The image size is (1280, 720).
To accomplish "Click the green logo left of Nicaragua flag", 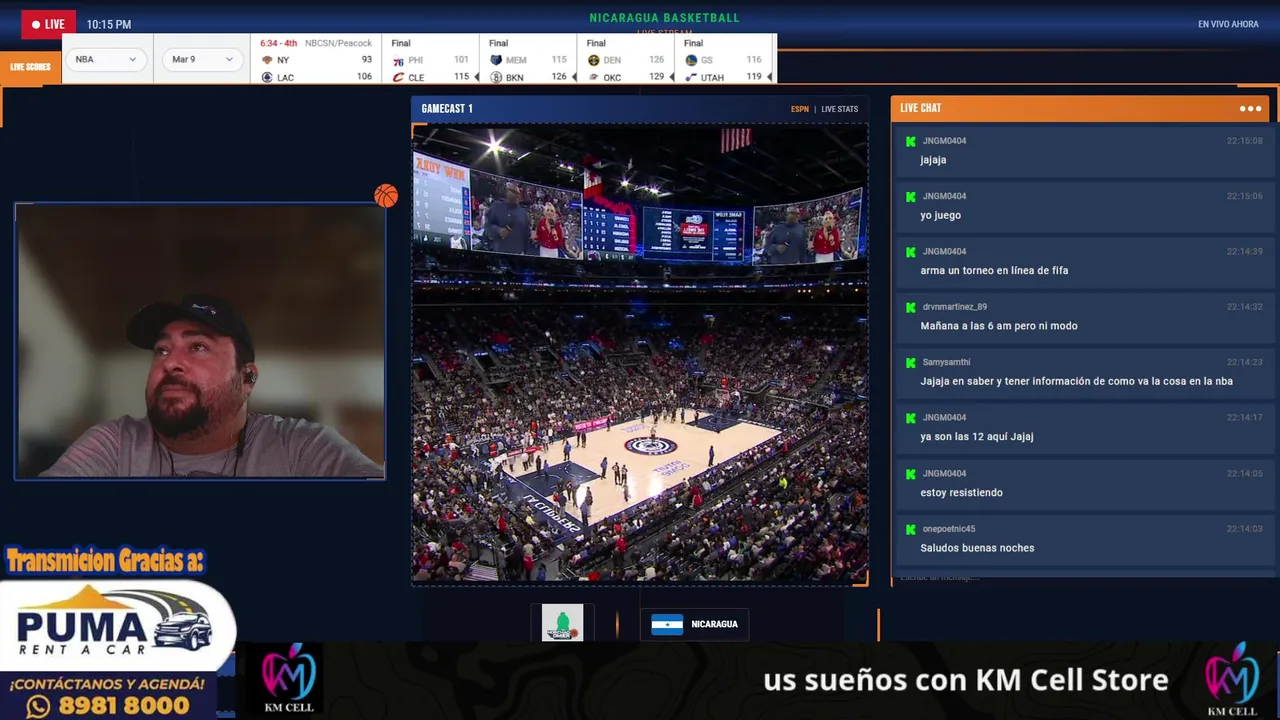I will point(562,623).
